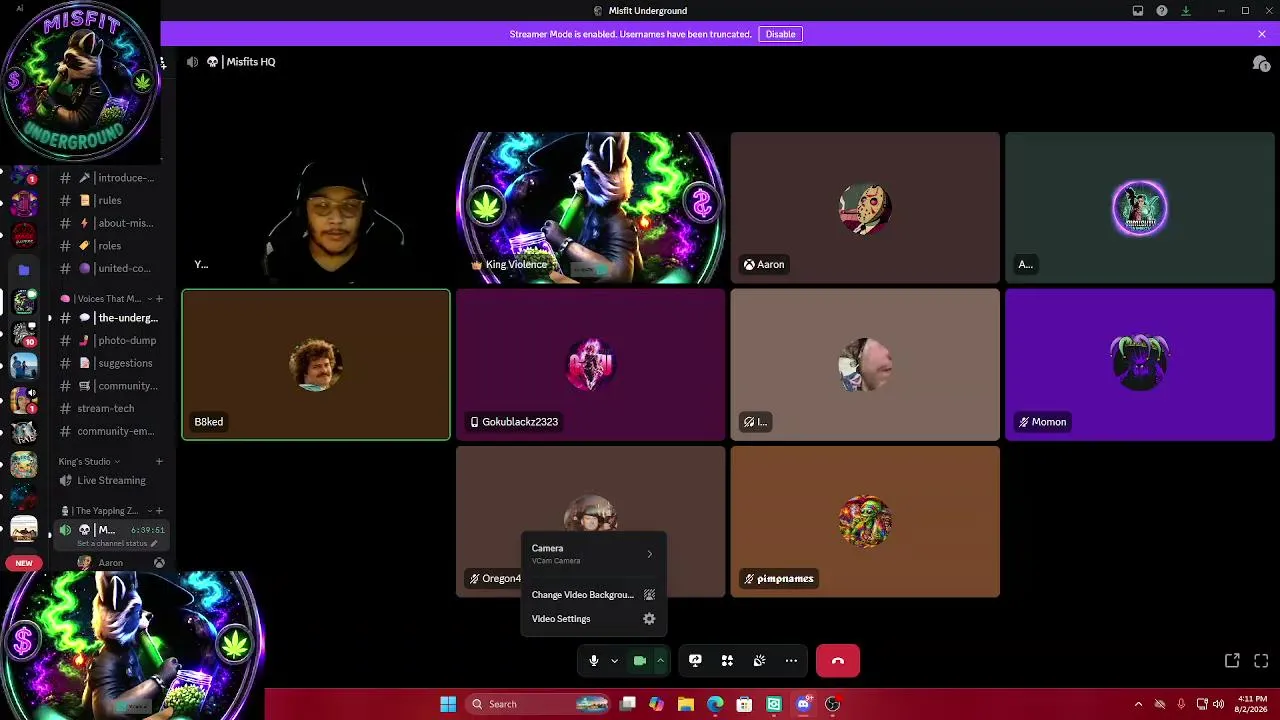Open the stream-tech channel
The image size is (1280, 720).
coord(110,408)
